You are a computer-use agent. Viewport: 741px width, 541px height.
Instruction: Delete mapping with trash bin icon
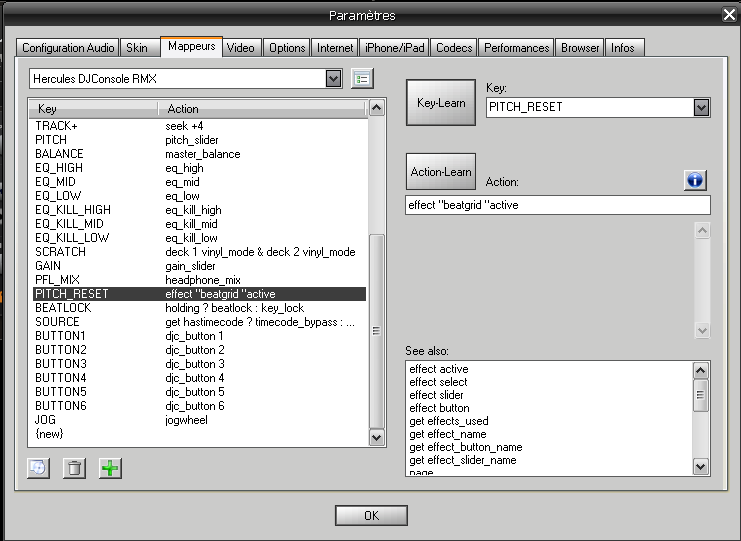(74, 468)
